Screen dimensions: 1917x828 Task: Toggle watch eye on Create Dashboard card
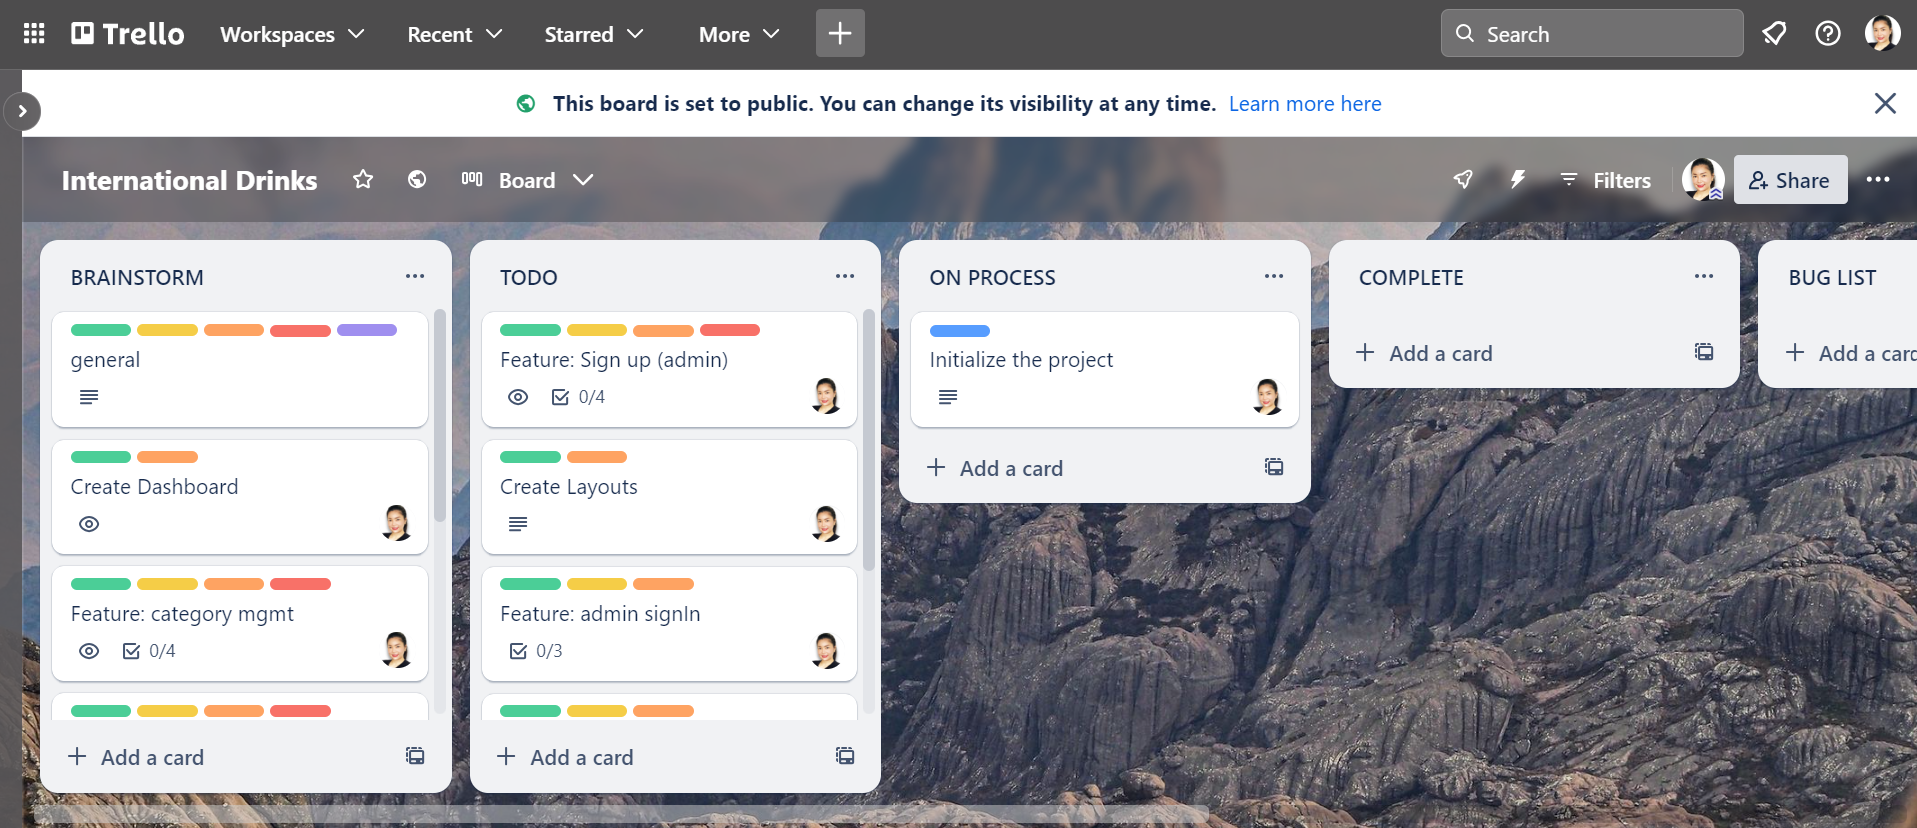point(89,524)
